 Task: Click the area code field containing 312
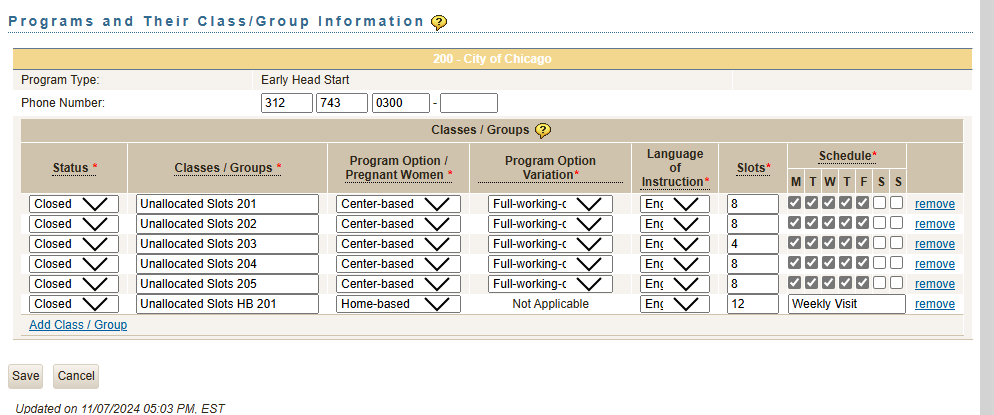pyautogui.click(x=287, y=103)
